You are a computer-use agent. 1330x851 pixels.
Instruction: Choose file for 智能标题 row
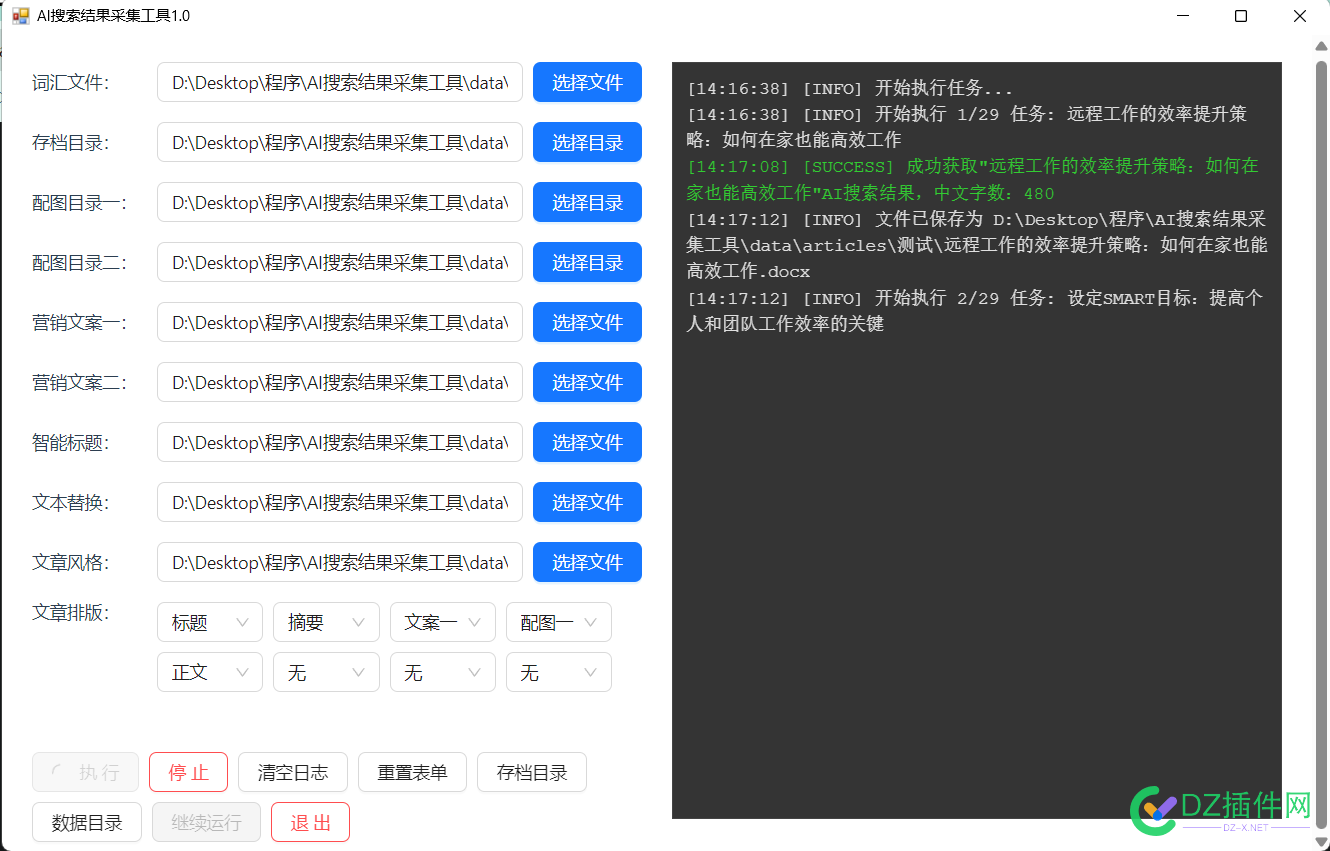[x=587, y=442]
